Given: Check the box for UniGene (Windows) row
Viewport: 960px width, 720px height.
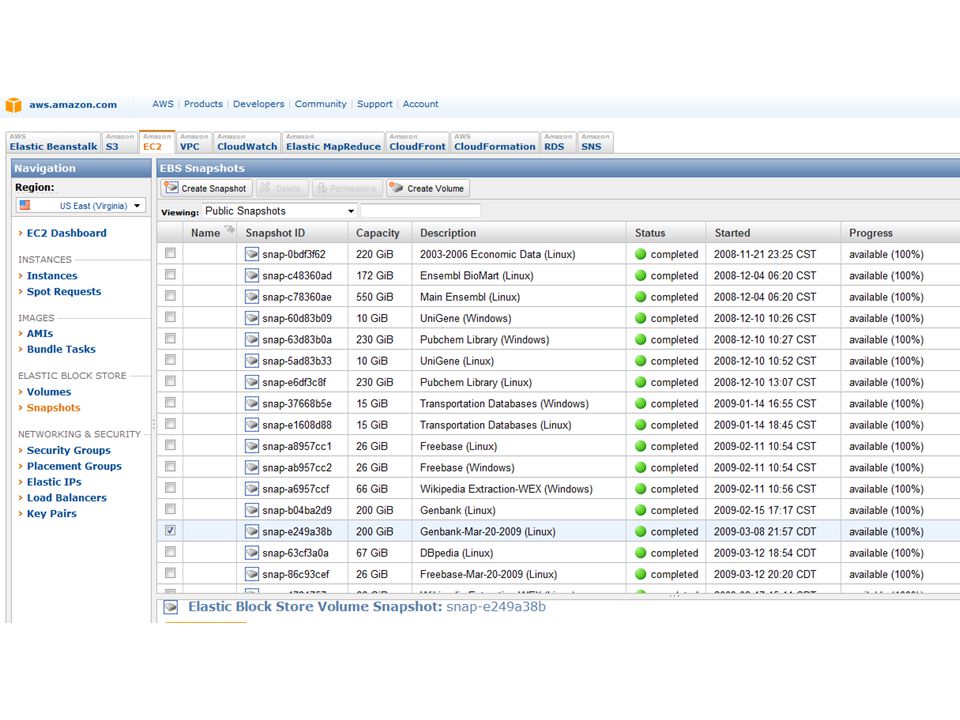Looking at the screenshot, I should (x=170, y=317).
